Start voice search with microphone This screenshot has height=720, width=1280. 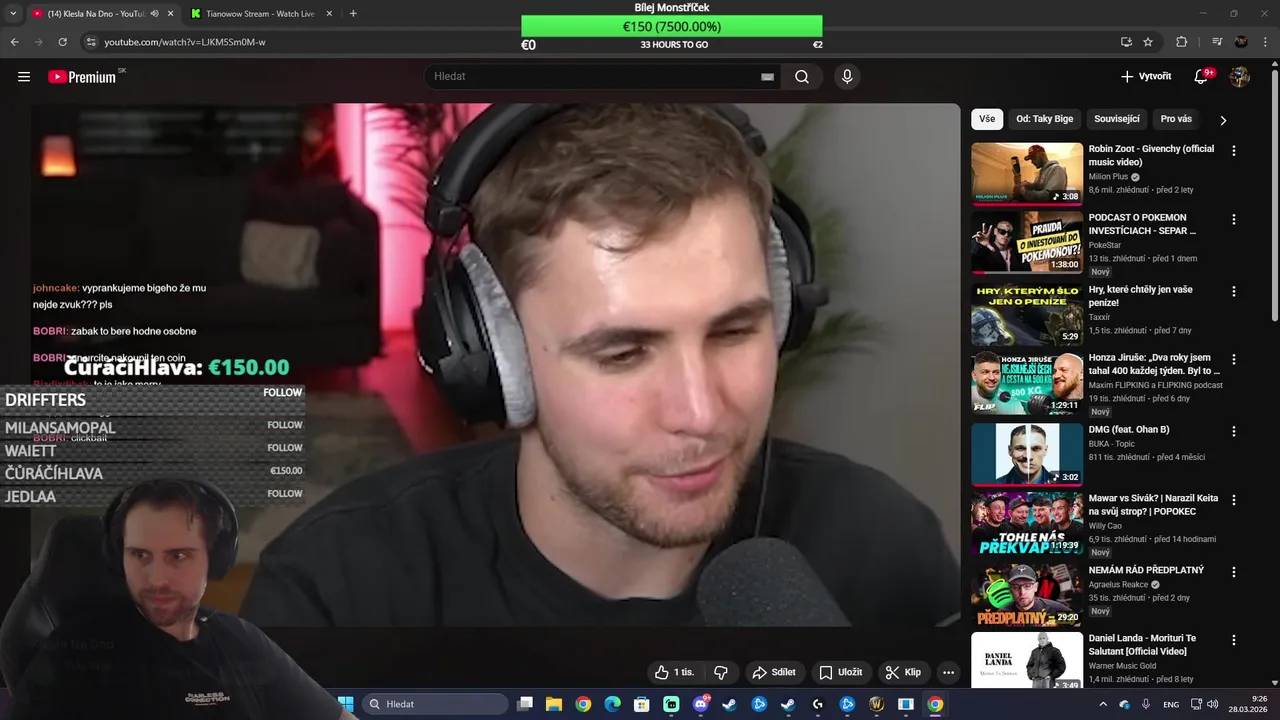[x=847, y=77]
